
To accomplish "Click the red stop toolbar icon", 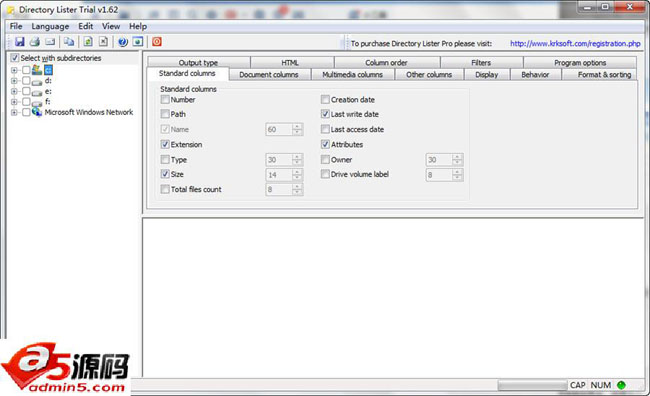I will [x=157, y=42].
